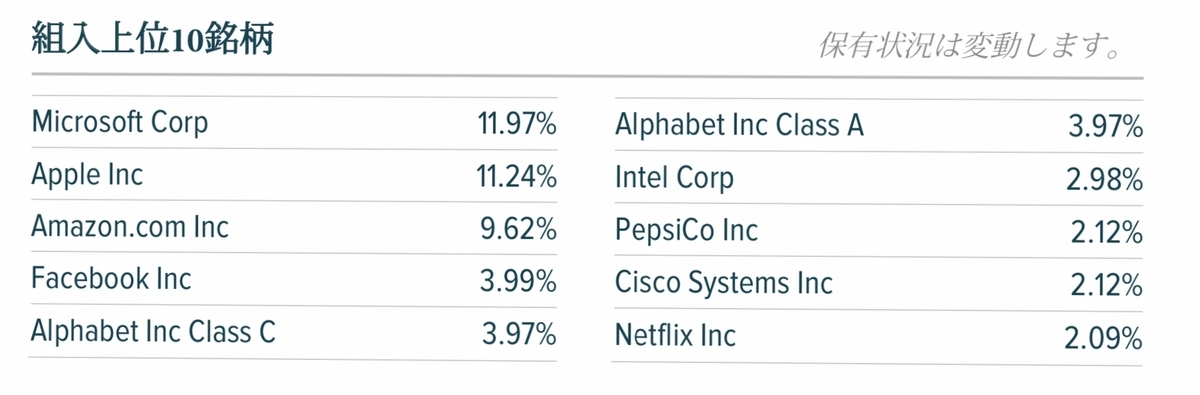1200x395 pixels.
Task: Select the 2.09% Netflix percentage
Action: tap(1104, 338)
